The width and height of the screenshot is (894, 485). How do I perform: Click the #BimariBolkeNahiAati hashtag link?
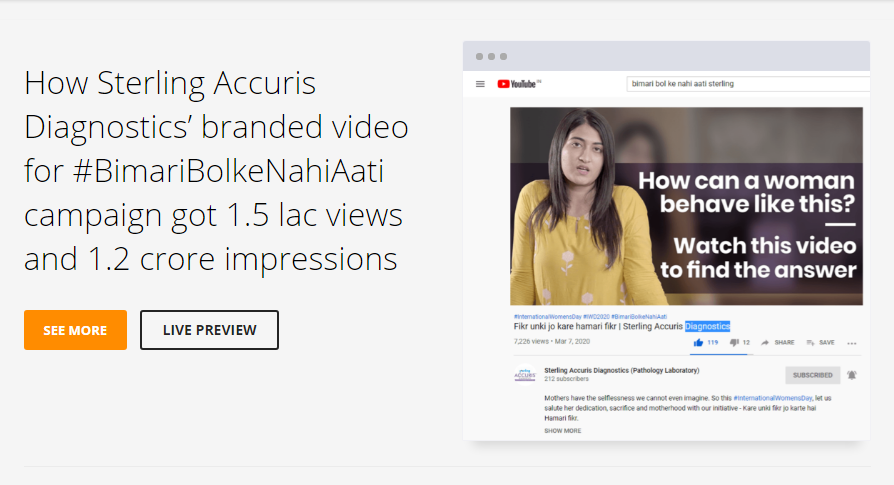[x=639, y=316]
